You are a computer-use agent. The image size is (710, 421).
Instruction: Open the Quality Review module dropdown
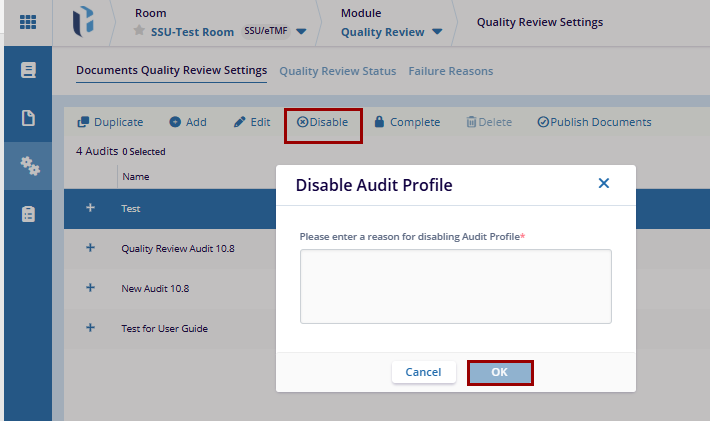436,32
